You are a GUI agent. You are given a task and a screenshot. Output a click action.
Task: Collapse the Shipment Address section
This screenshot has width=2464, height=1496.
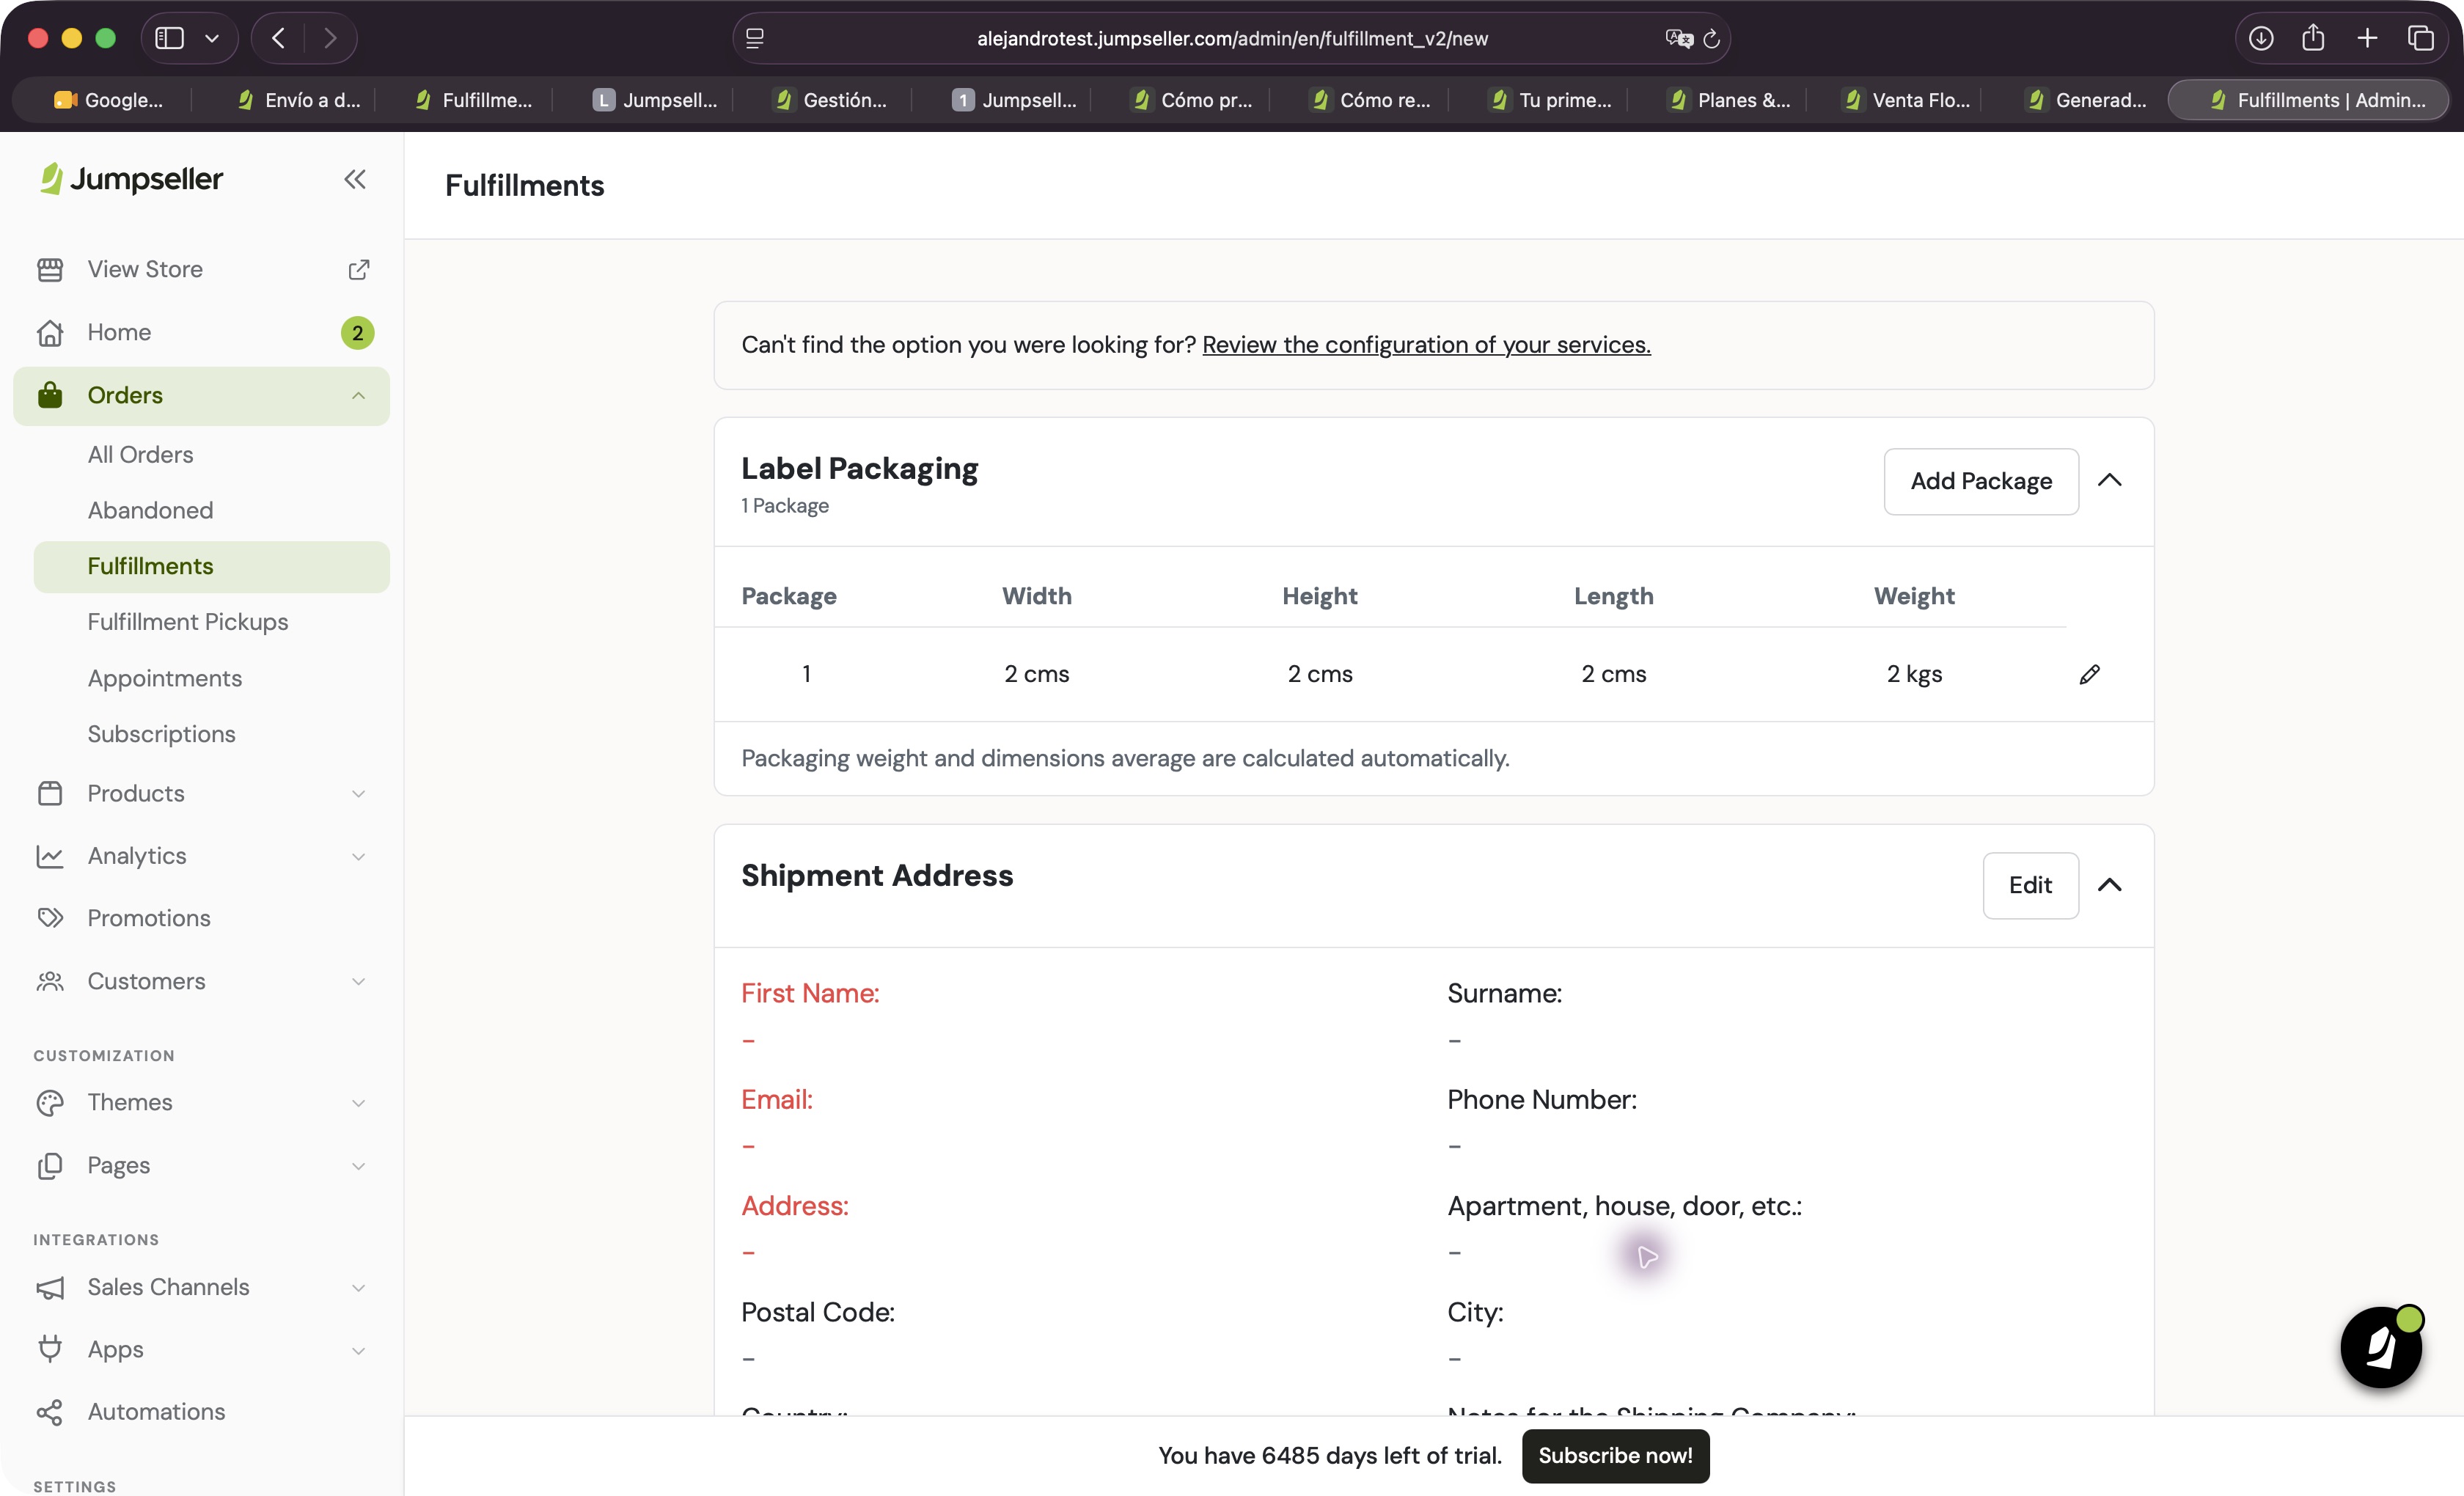[2110, 885]
